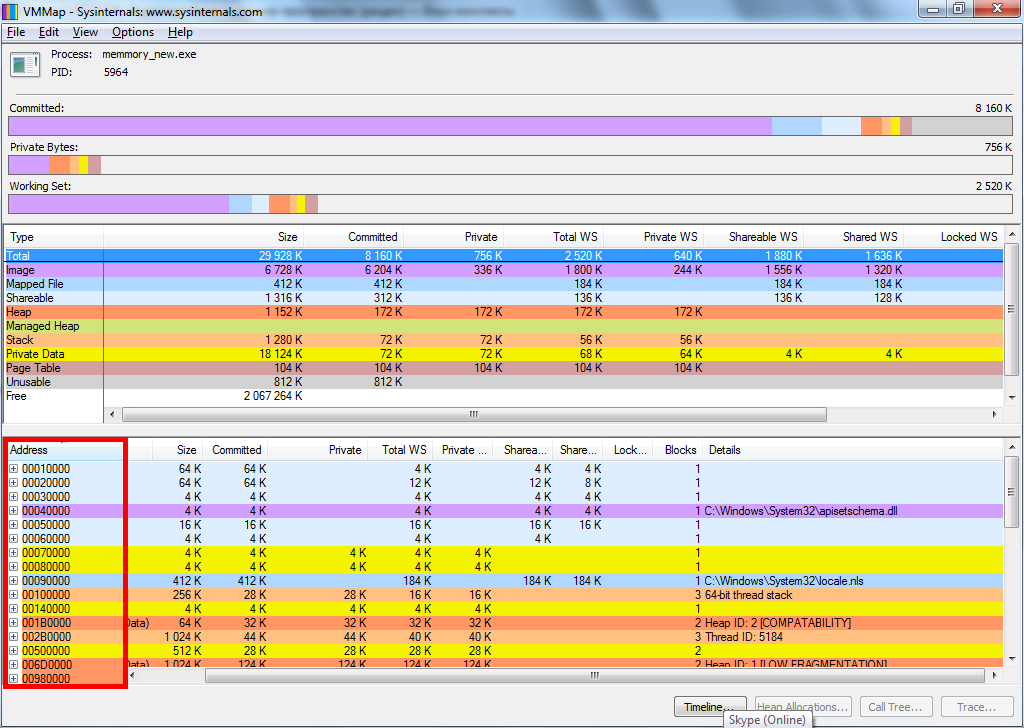Click the Committed memory usage bar

pos(511,126)
